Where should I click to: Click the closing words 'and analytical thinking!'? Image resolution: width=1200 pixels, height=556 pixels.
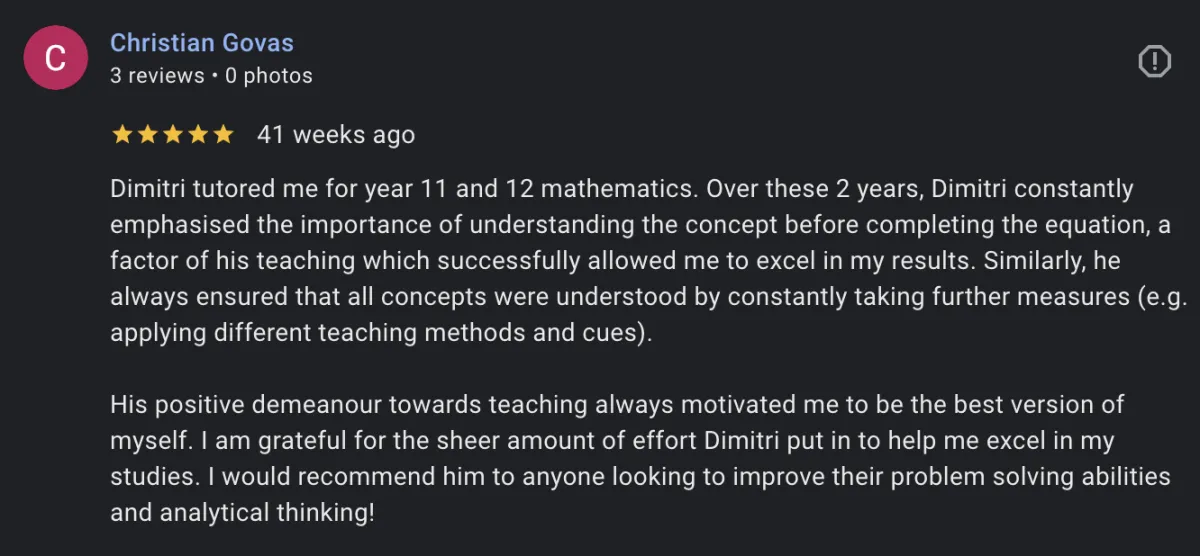tap(242, 513)
